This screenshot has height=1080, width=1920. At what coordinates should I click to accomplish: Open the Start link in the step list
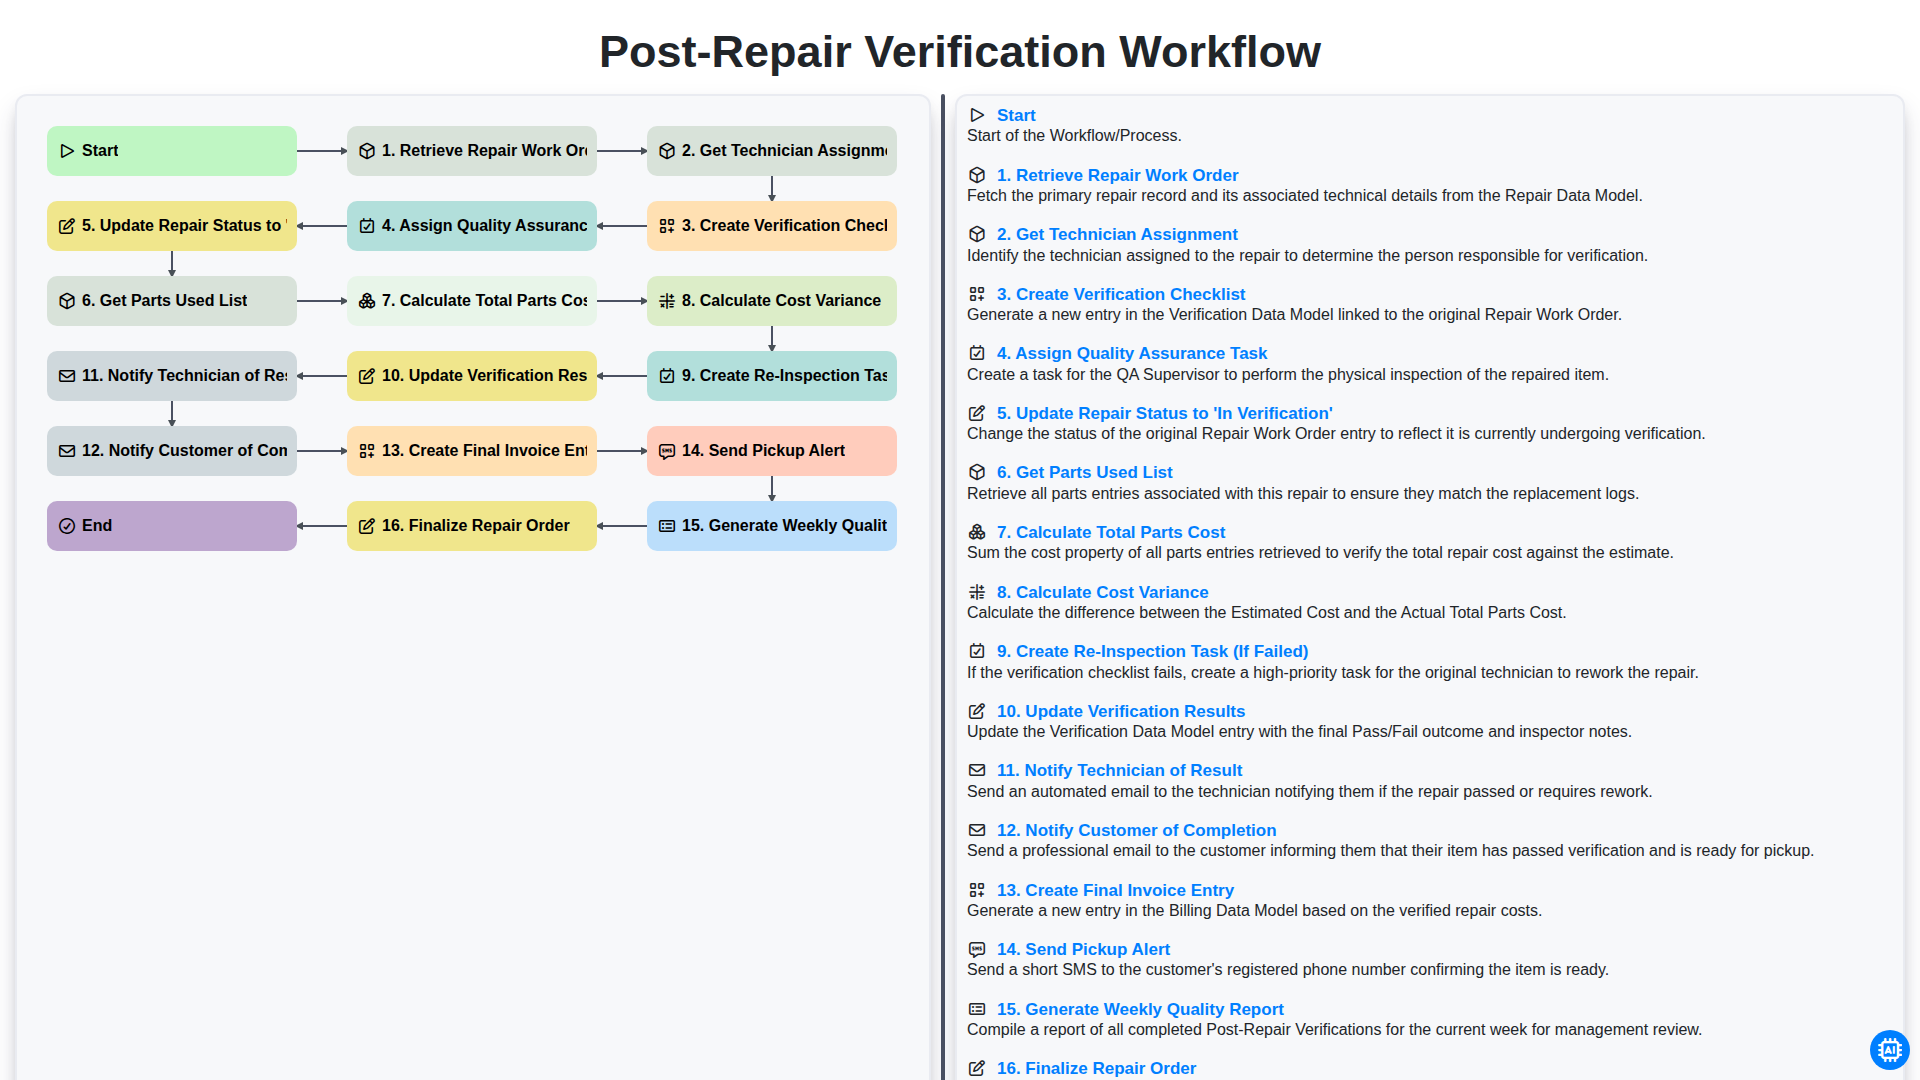pos(1016,116)
